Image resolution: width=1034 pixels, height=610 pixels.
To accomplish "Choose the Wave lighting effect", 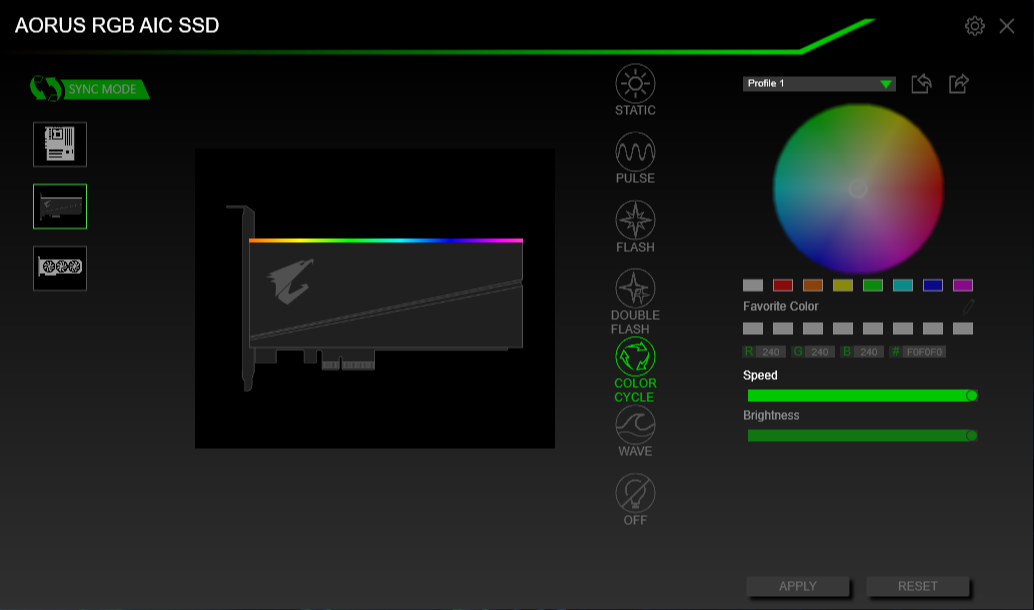I will pyautogui.click(x=635, y=427).
